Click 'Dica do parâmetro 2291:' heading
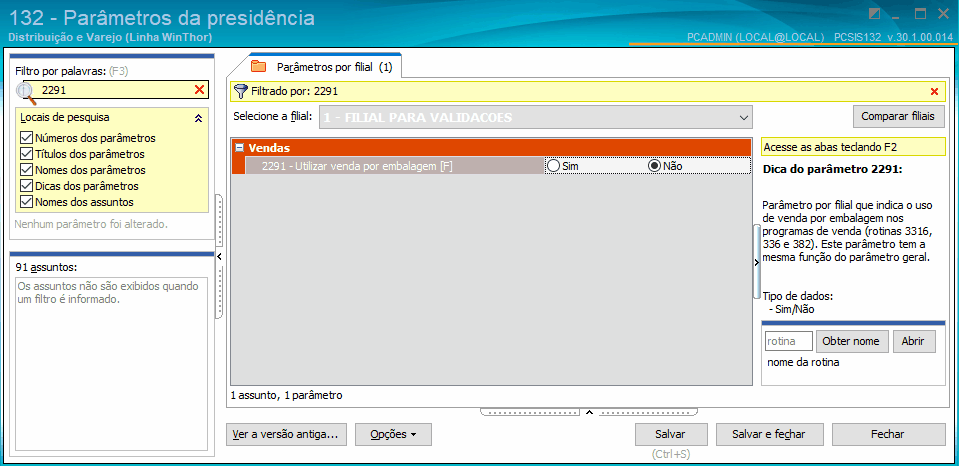Viewport: 959px width, 466px height. click(x=832, y=169)
